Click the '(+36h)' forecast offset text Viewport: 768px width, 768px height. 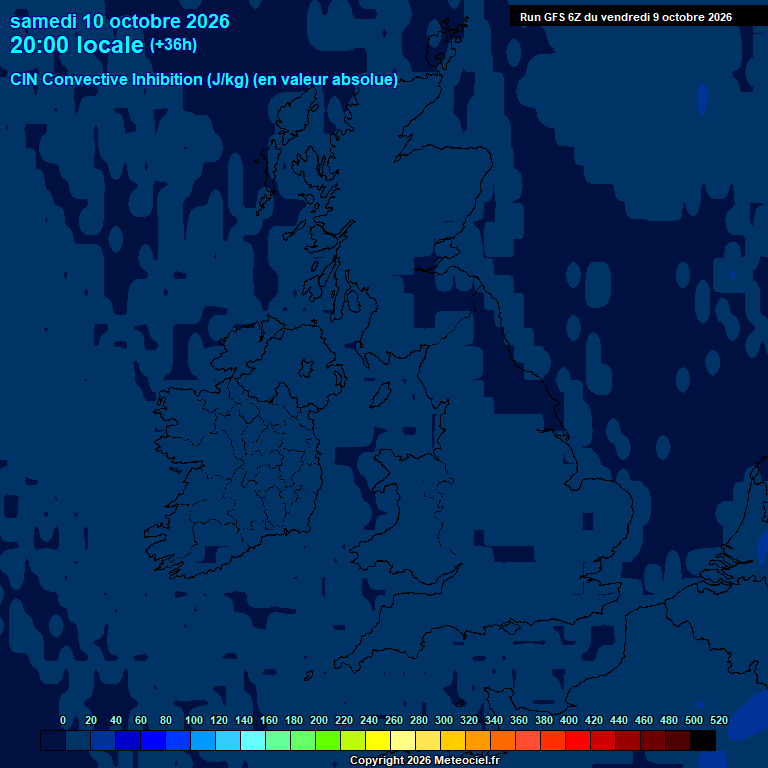click(173, 45)
